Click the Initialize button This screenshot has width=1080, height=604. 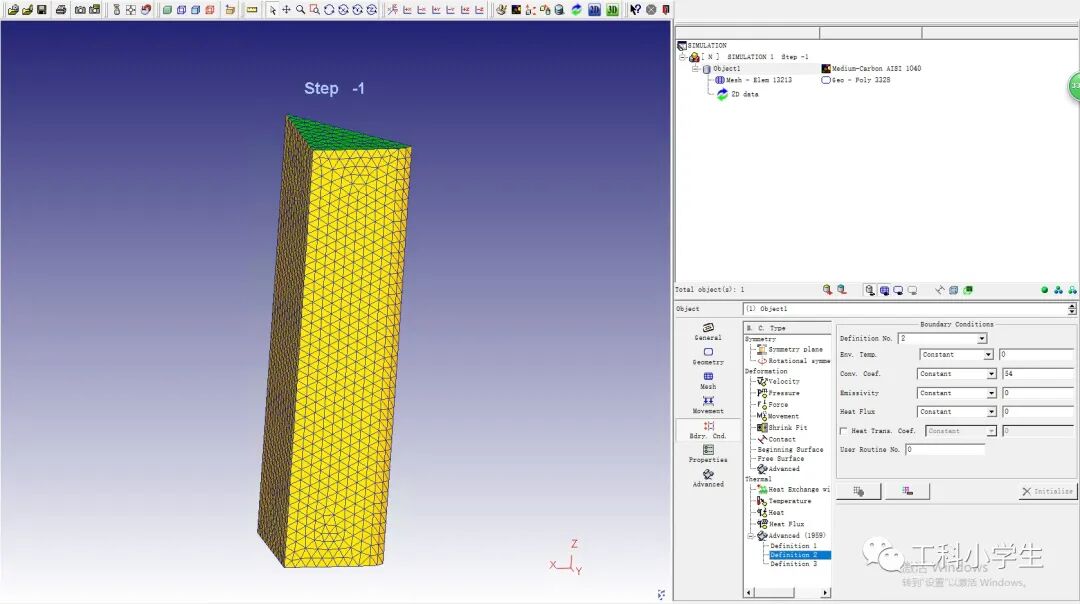coord(1047,491)
